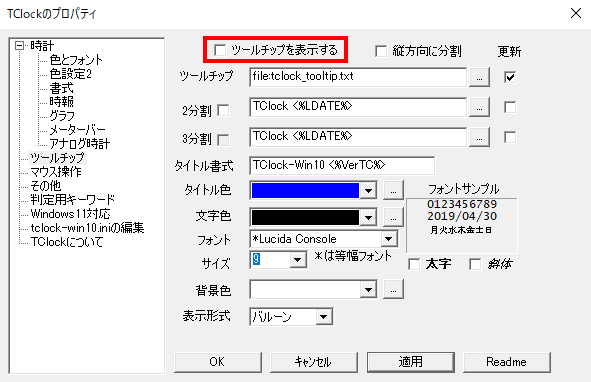Open TClockについて in the tree

tap(67, 242)
